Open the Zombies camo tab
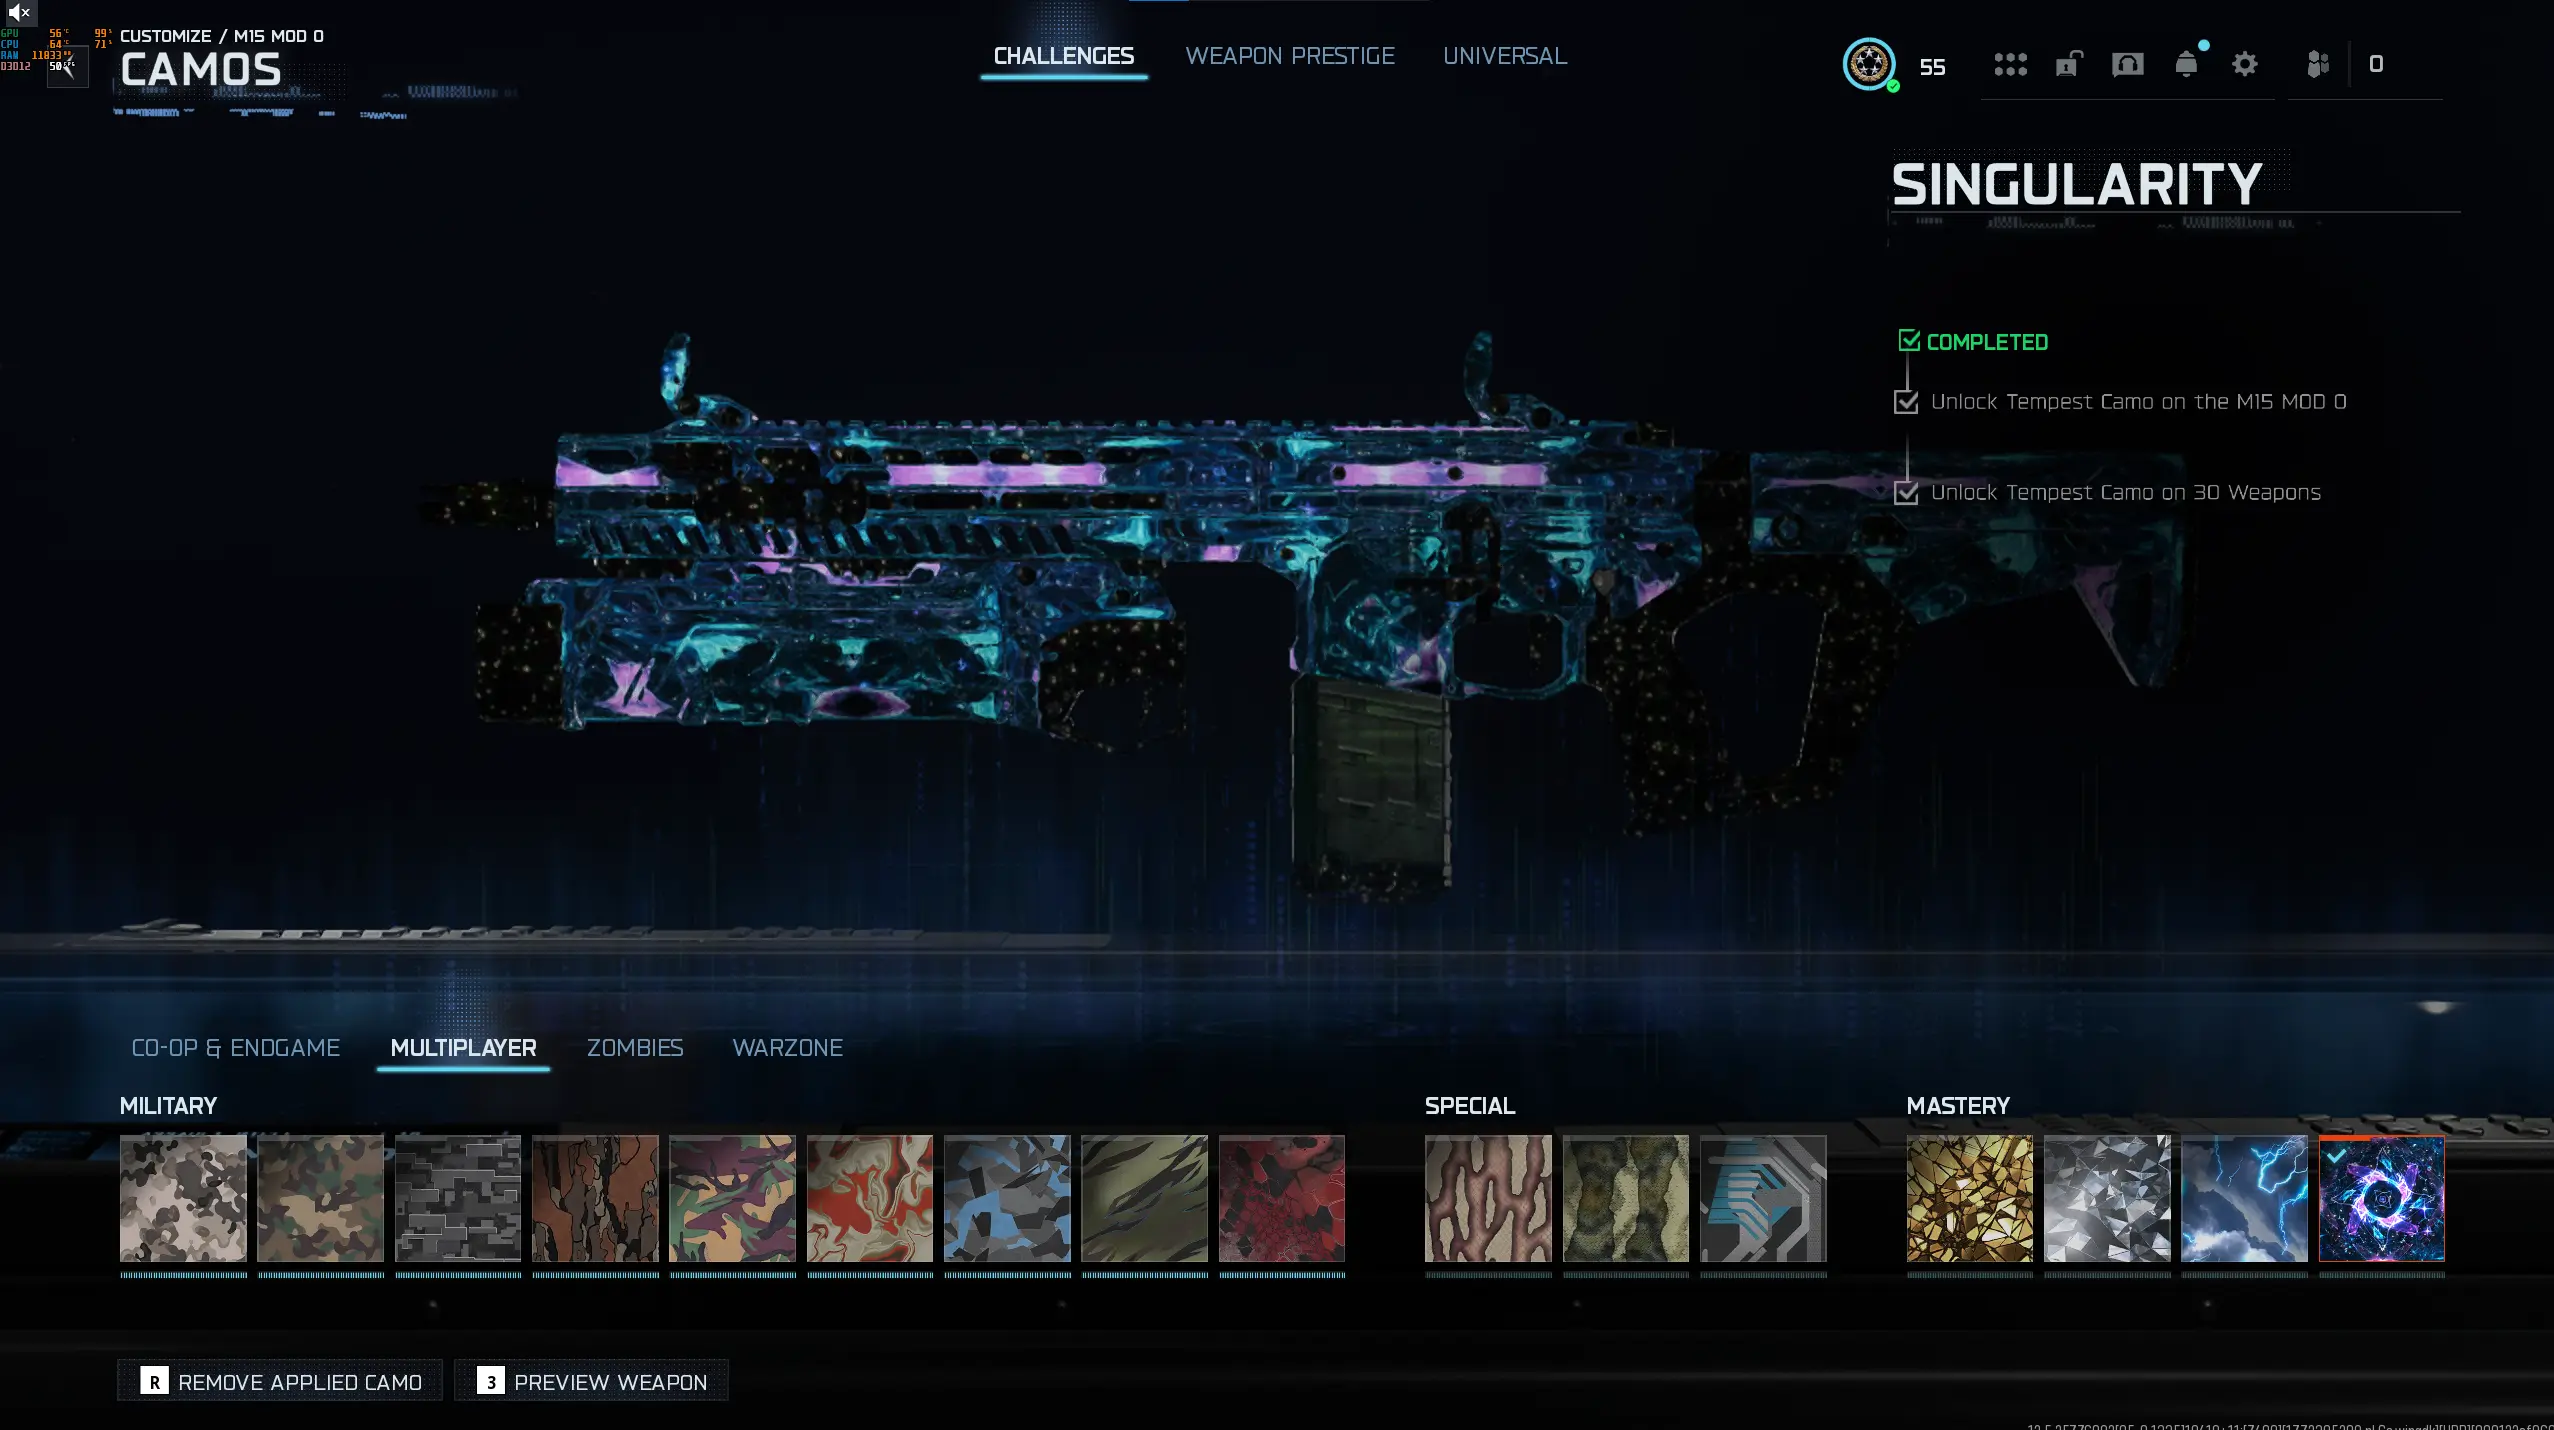Screen dimensions: 2554x1430 pos(635,1048)
